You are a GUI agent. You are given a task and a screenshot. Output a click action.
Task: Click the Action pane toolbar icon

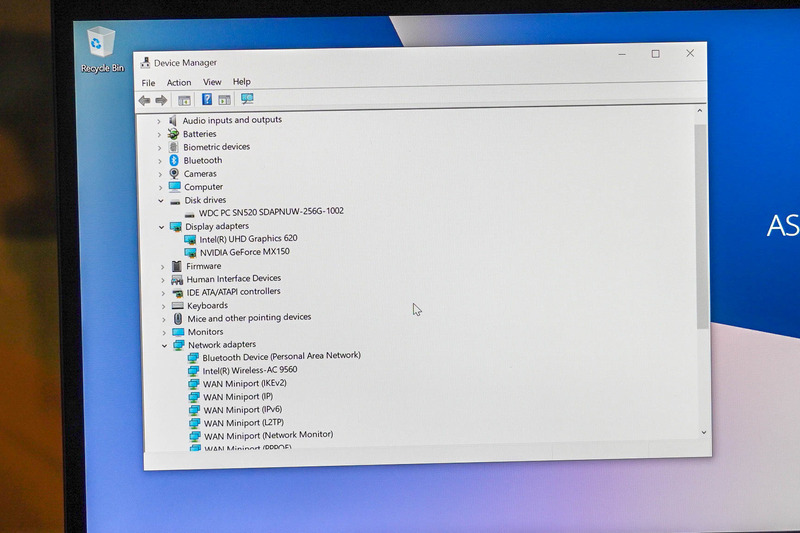click(x=224, y=100)
